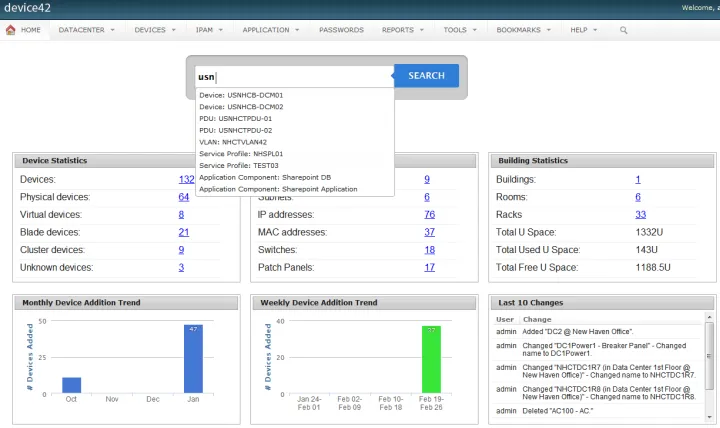Screen dimensions: 720x428
Task: Click scrollbar up arrow in Last 10 Changes
Action: pos(709,317)
